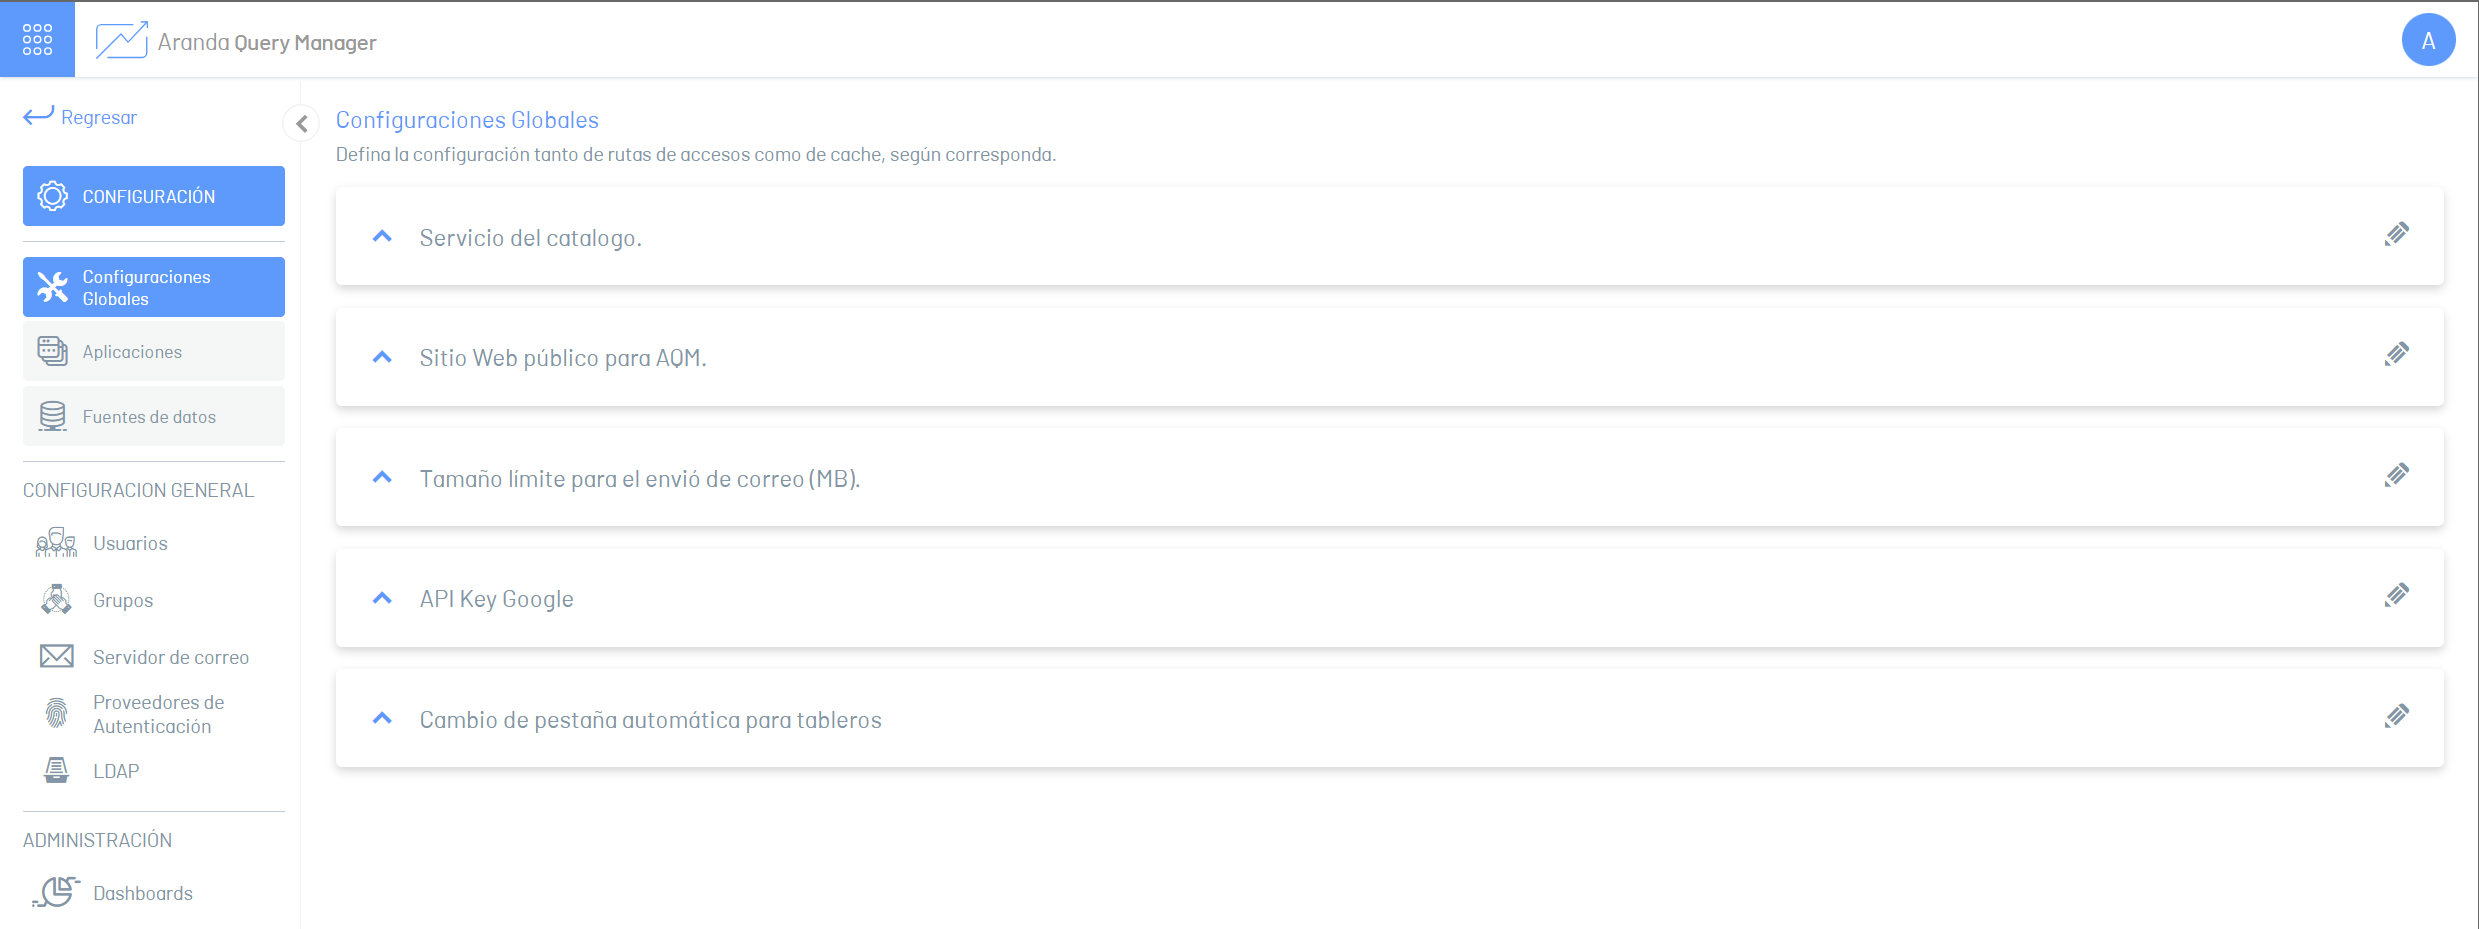Edit the Sitio Web público para AQM setting

2396,355
